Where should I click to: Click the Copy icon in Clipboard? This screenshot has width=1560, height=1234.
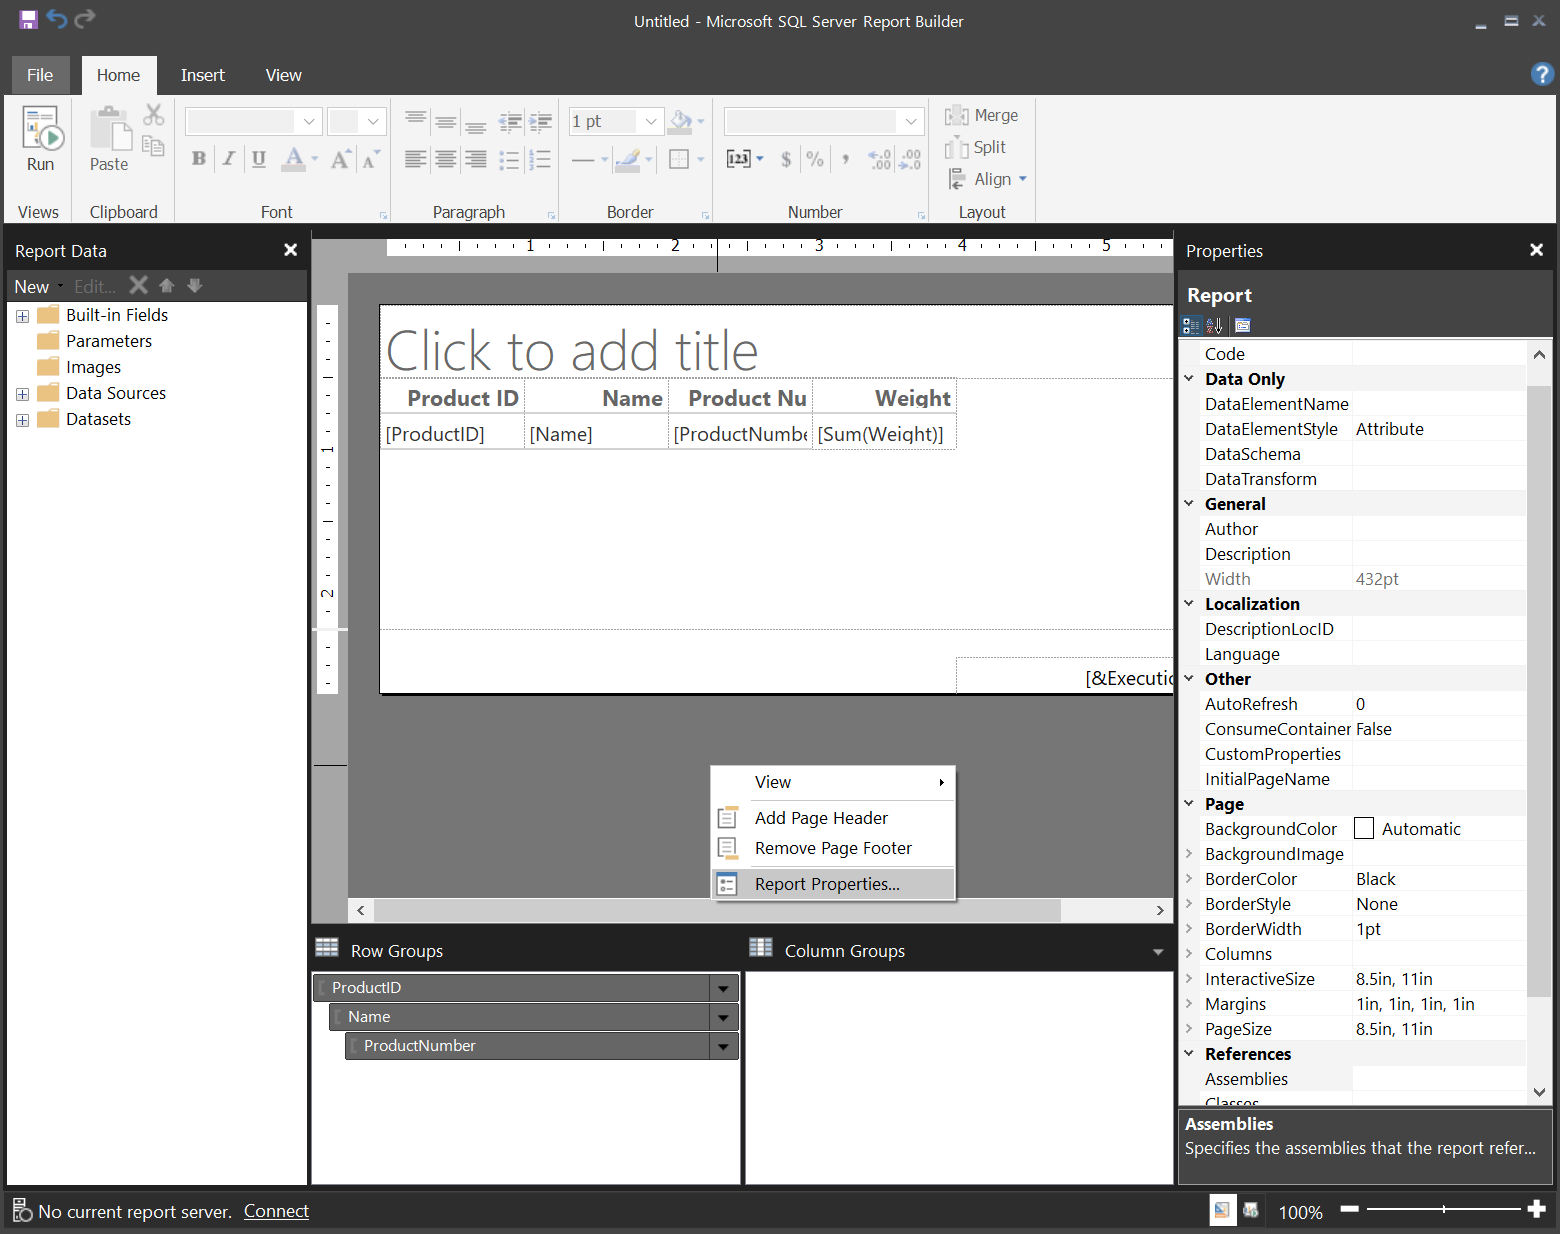(x=153, y=146)
